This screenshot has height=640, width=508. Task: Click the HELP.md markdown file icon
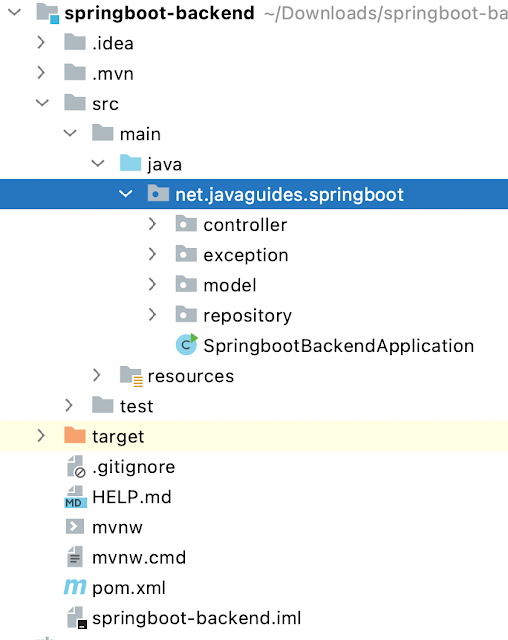[x=75, y=497]
